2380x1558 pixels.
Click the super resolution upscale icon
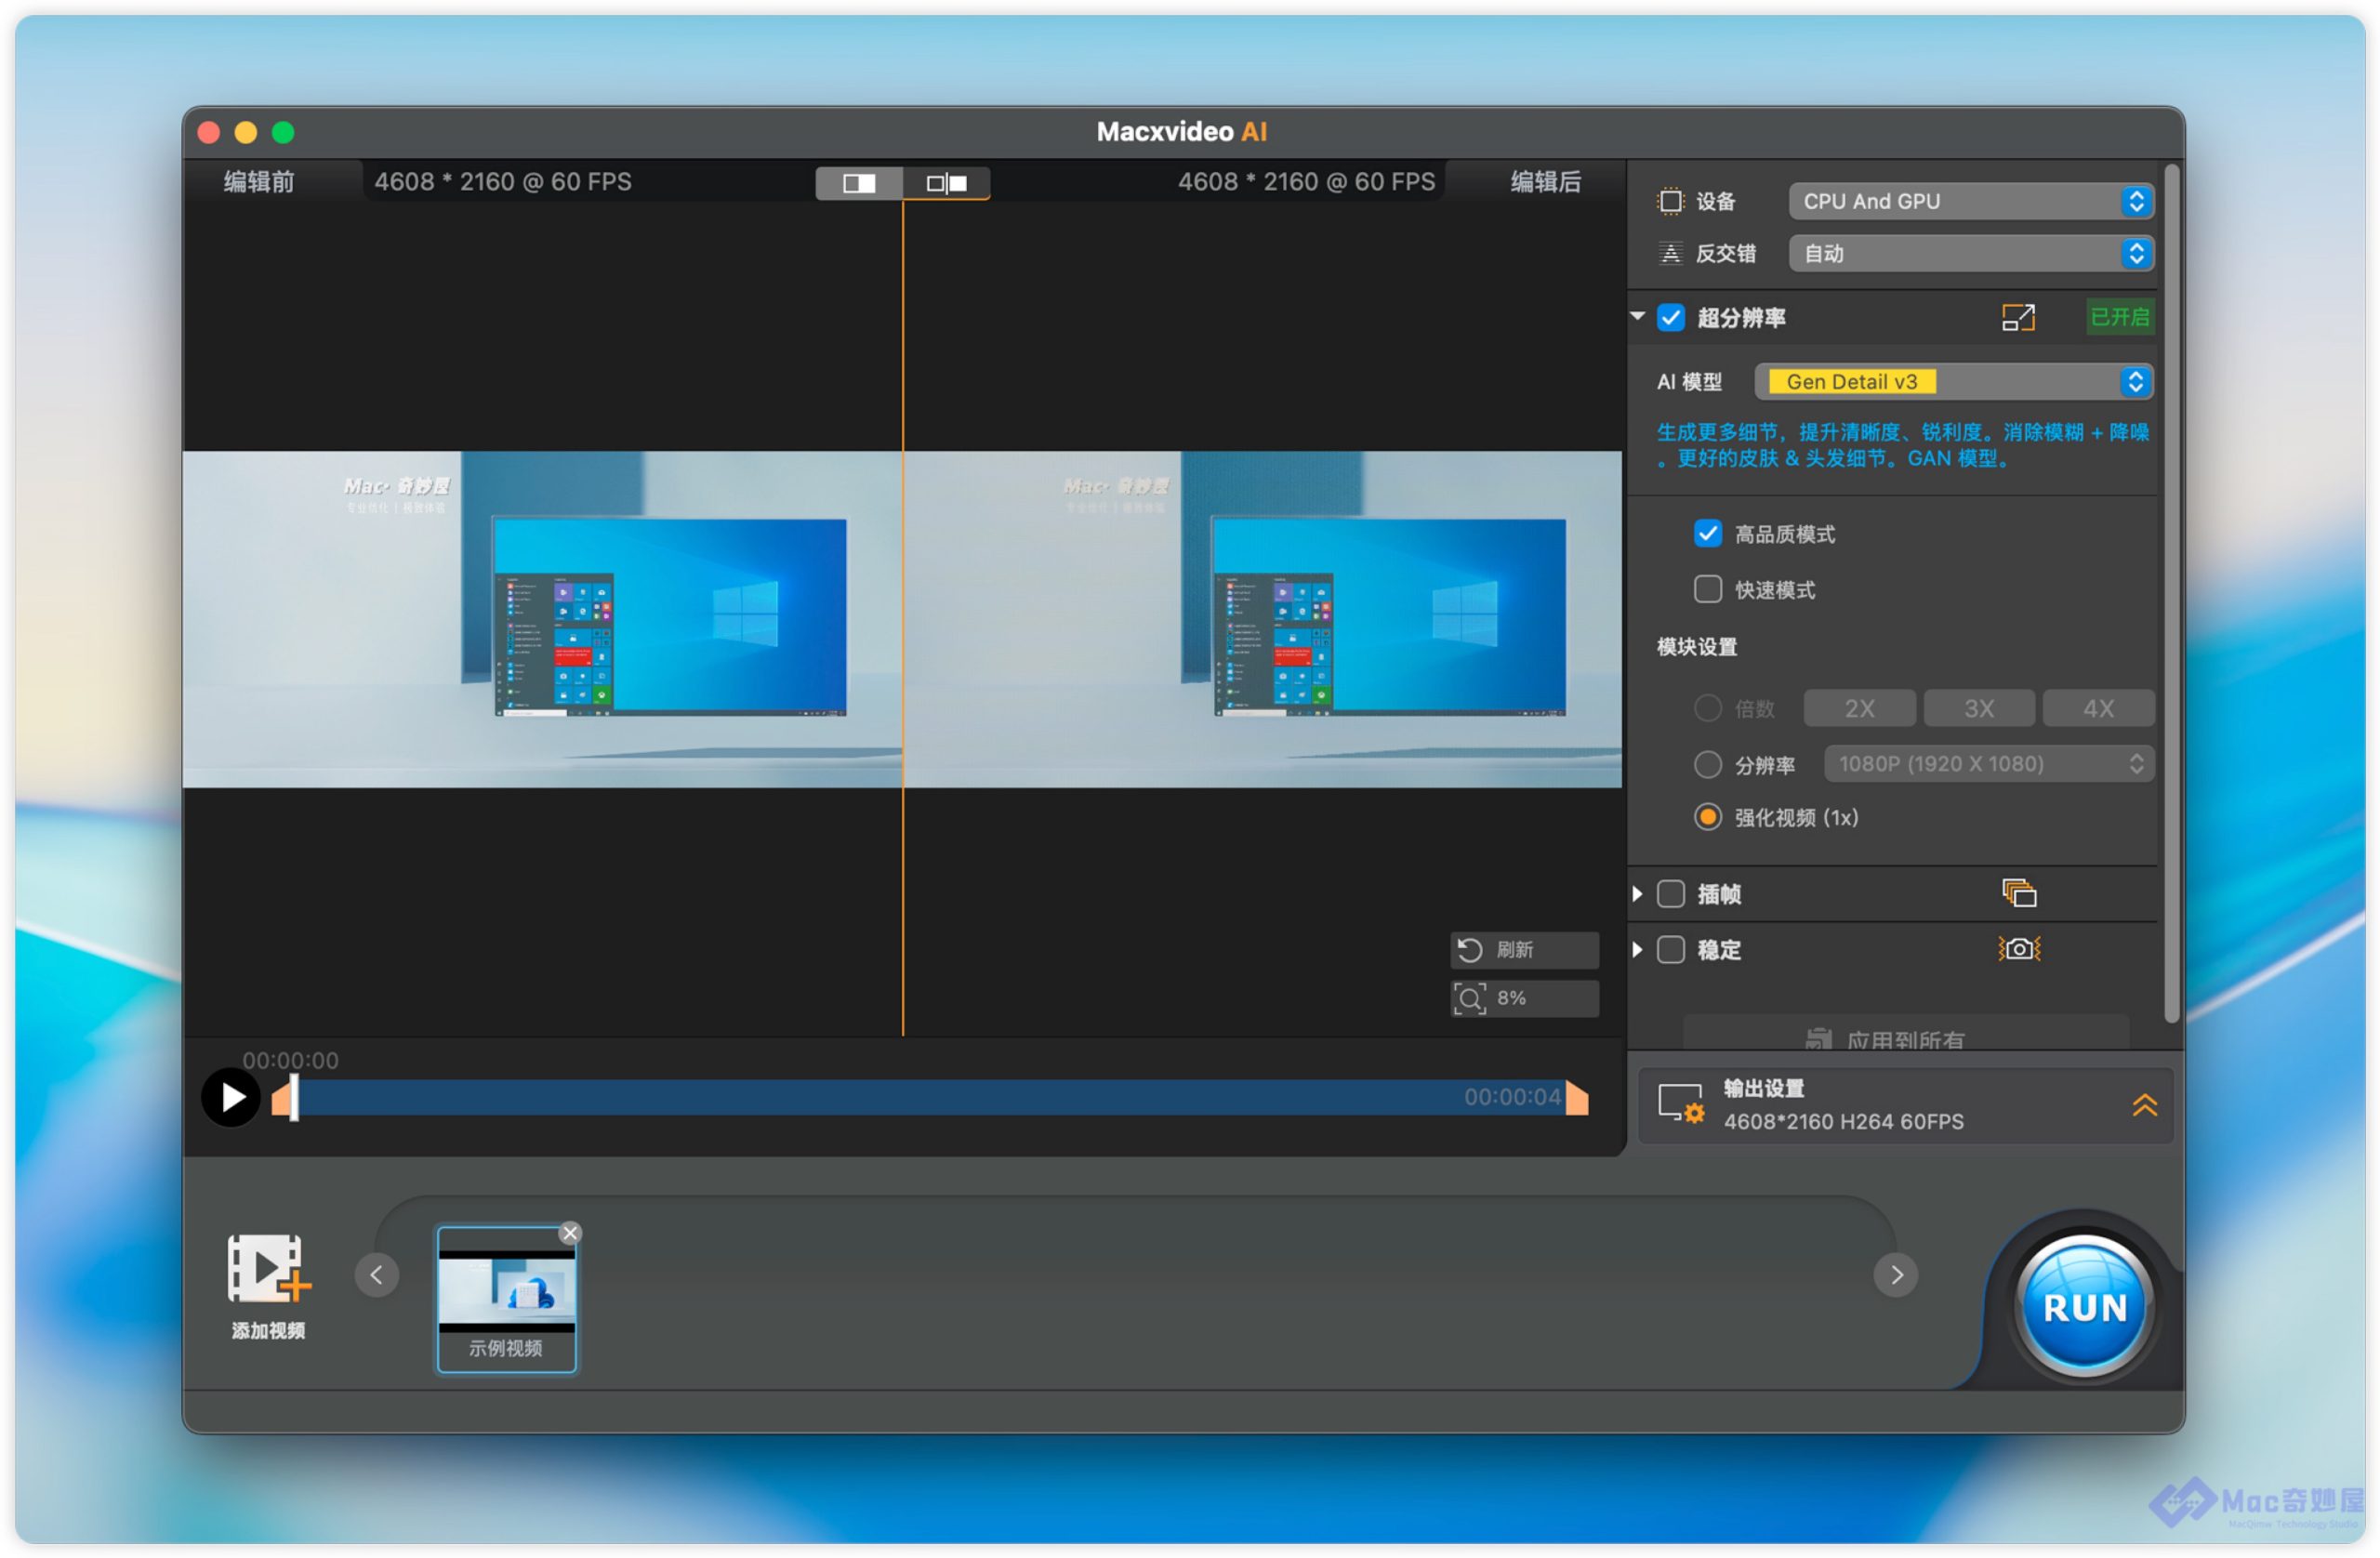point(2017,317)
